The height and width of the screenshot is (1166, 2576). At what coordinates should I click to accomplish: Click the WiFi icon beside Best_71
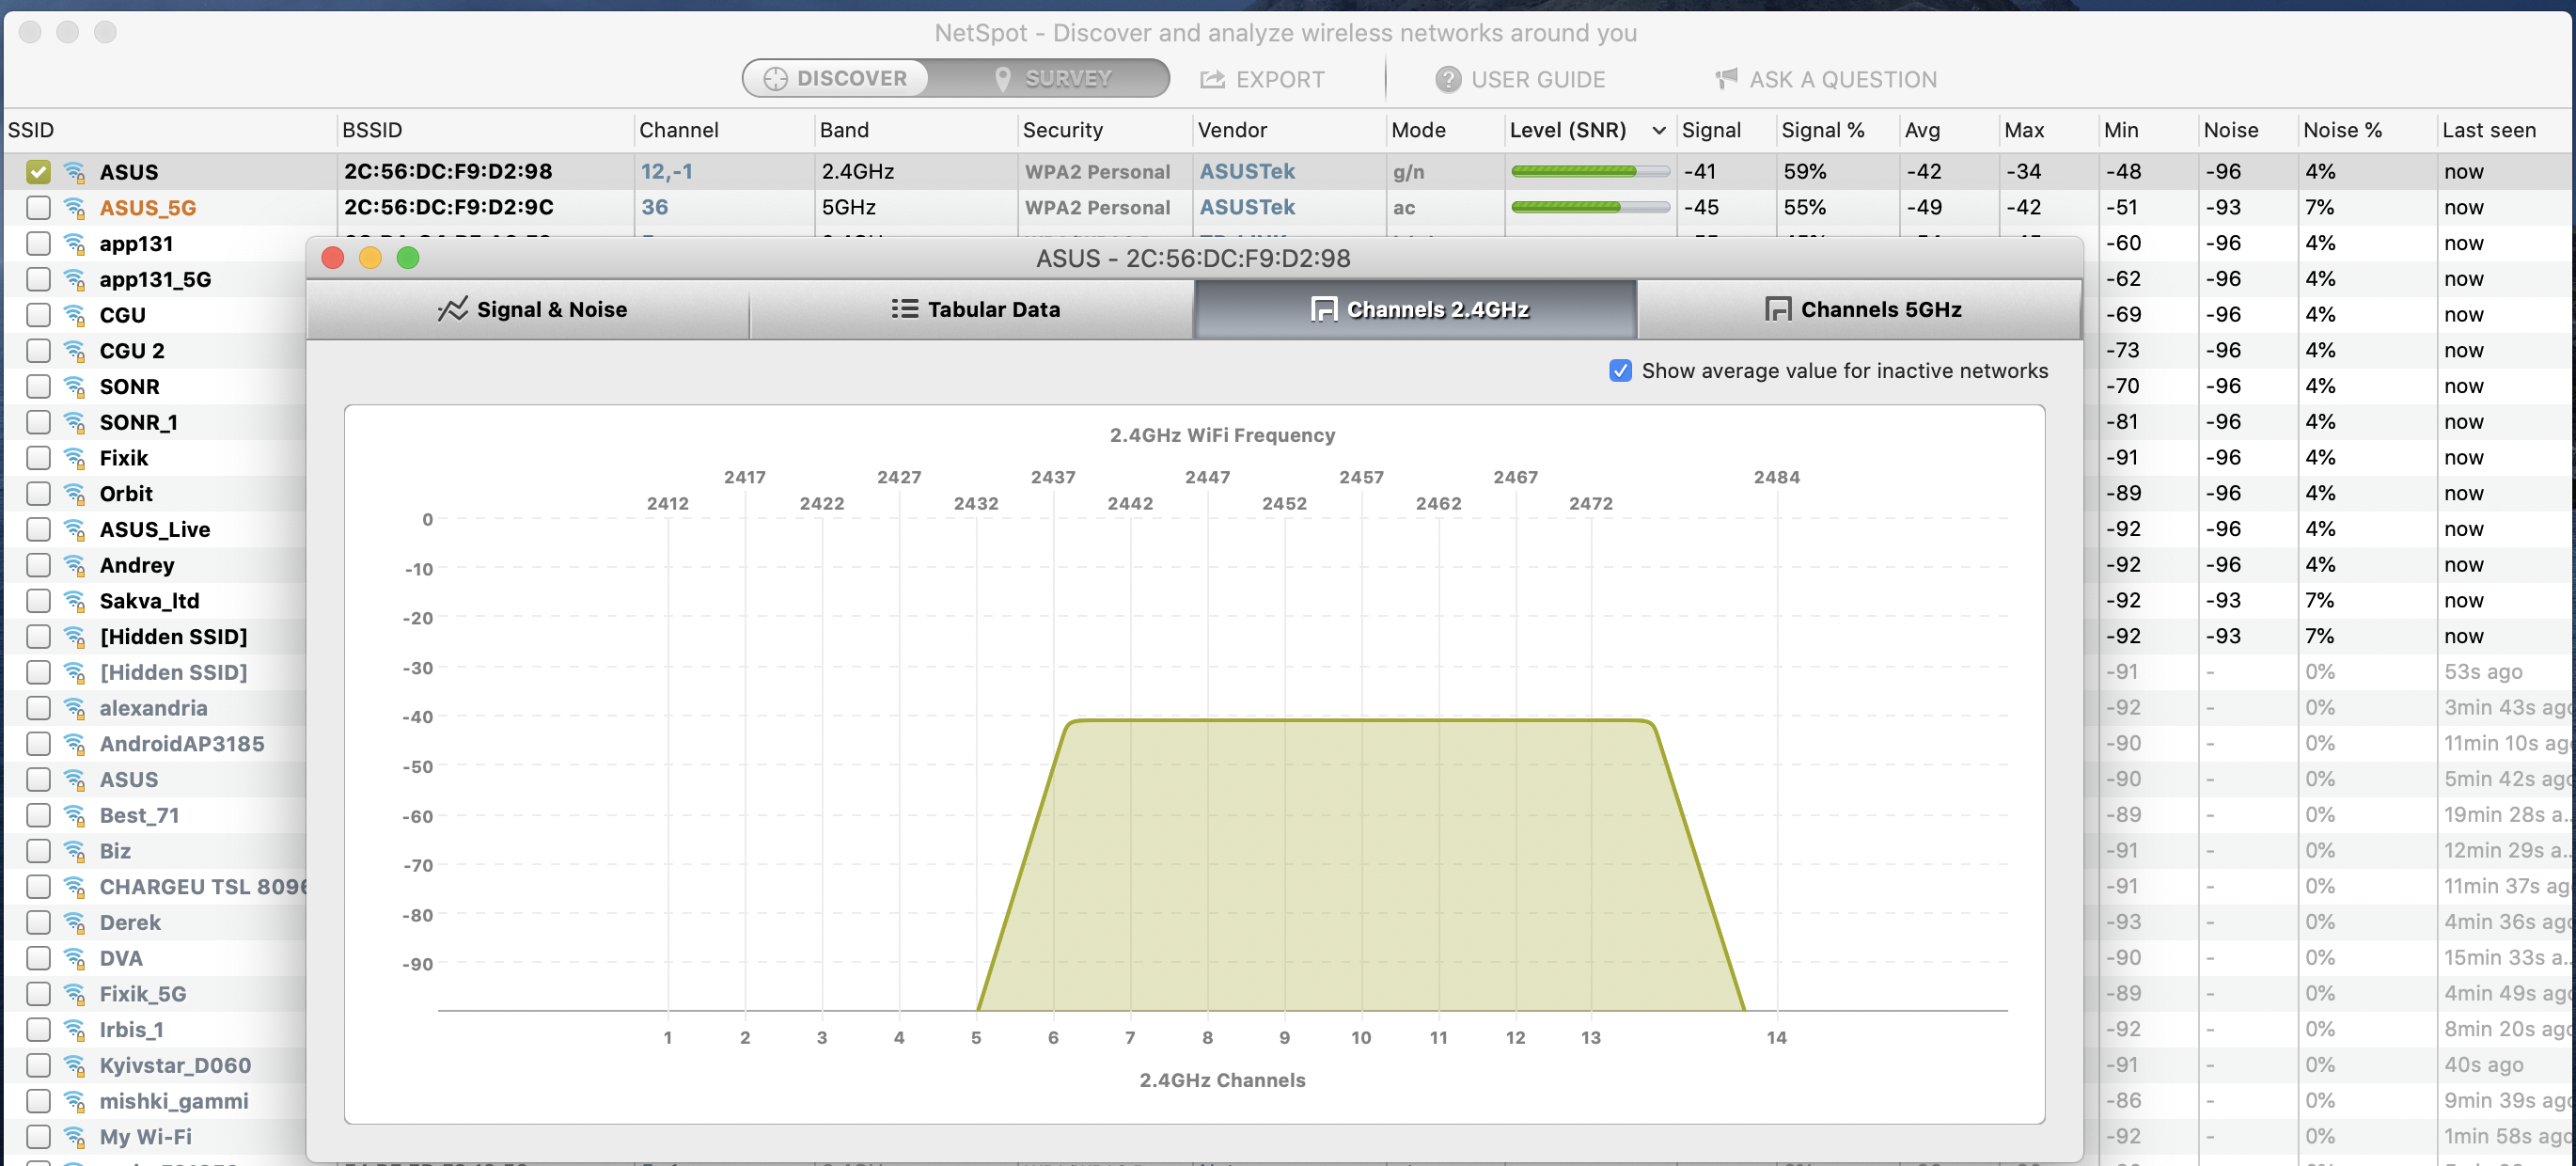[x=74, y=815]
